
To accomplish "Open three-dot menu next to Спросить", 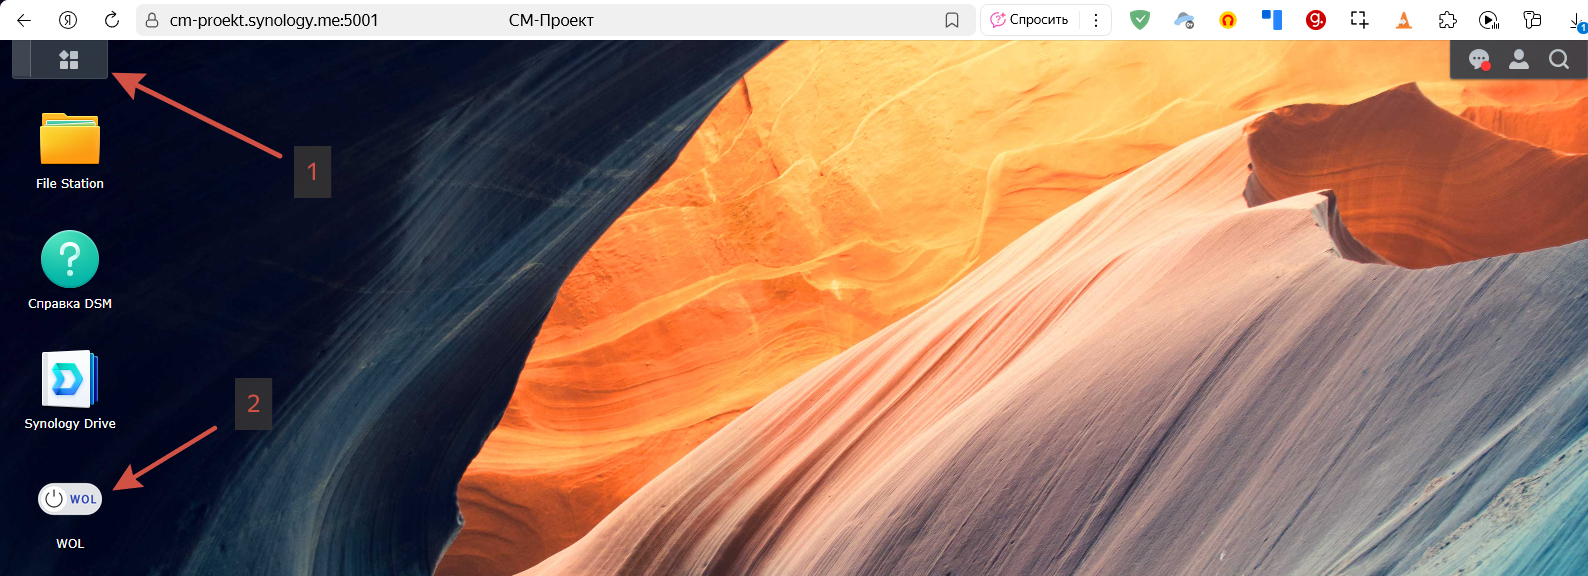I will coord(1096,20).
